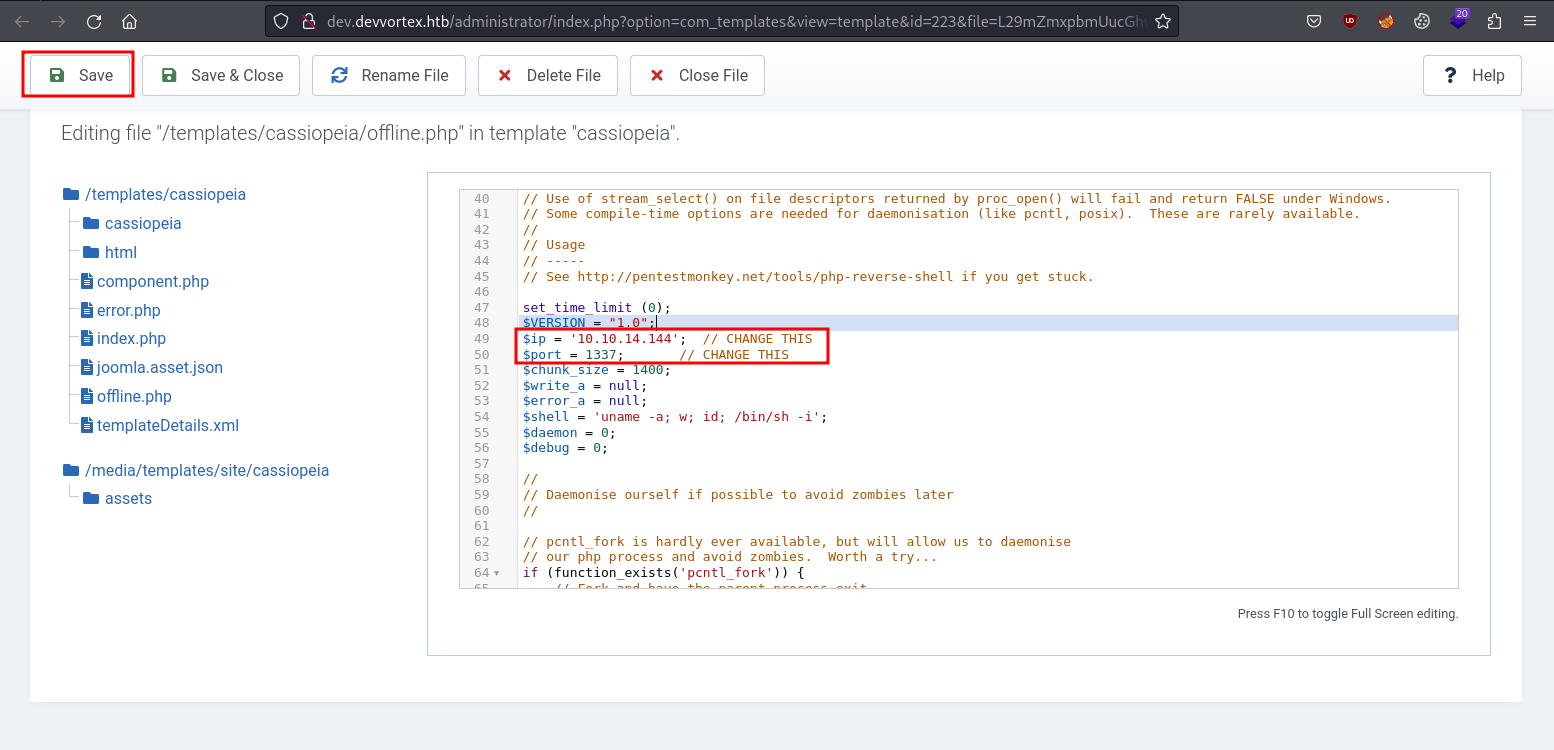Click the red X icon in Close File
The height and width of the screenshot is (750, 1554).
[x=657, y=75]
